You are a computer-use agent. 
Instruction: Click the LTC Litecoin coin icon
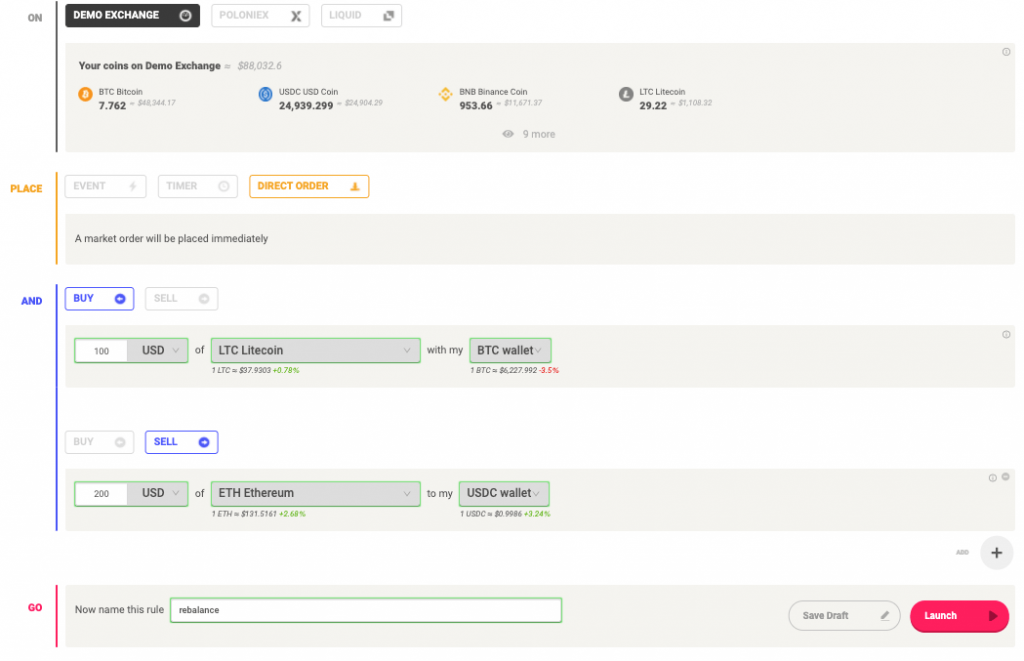626,95
